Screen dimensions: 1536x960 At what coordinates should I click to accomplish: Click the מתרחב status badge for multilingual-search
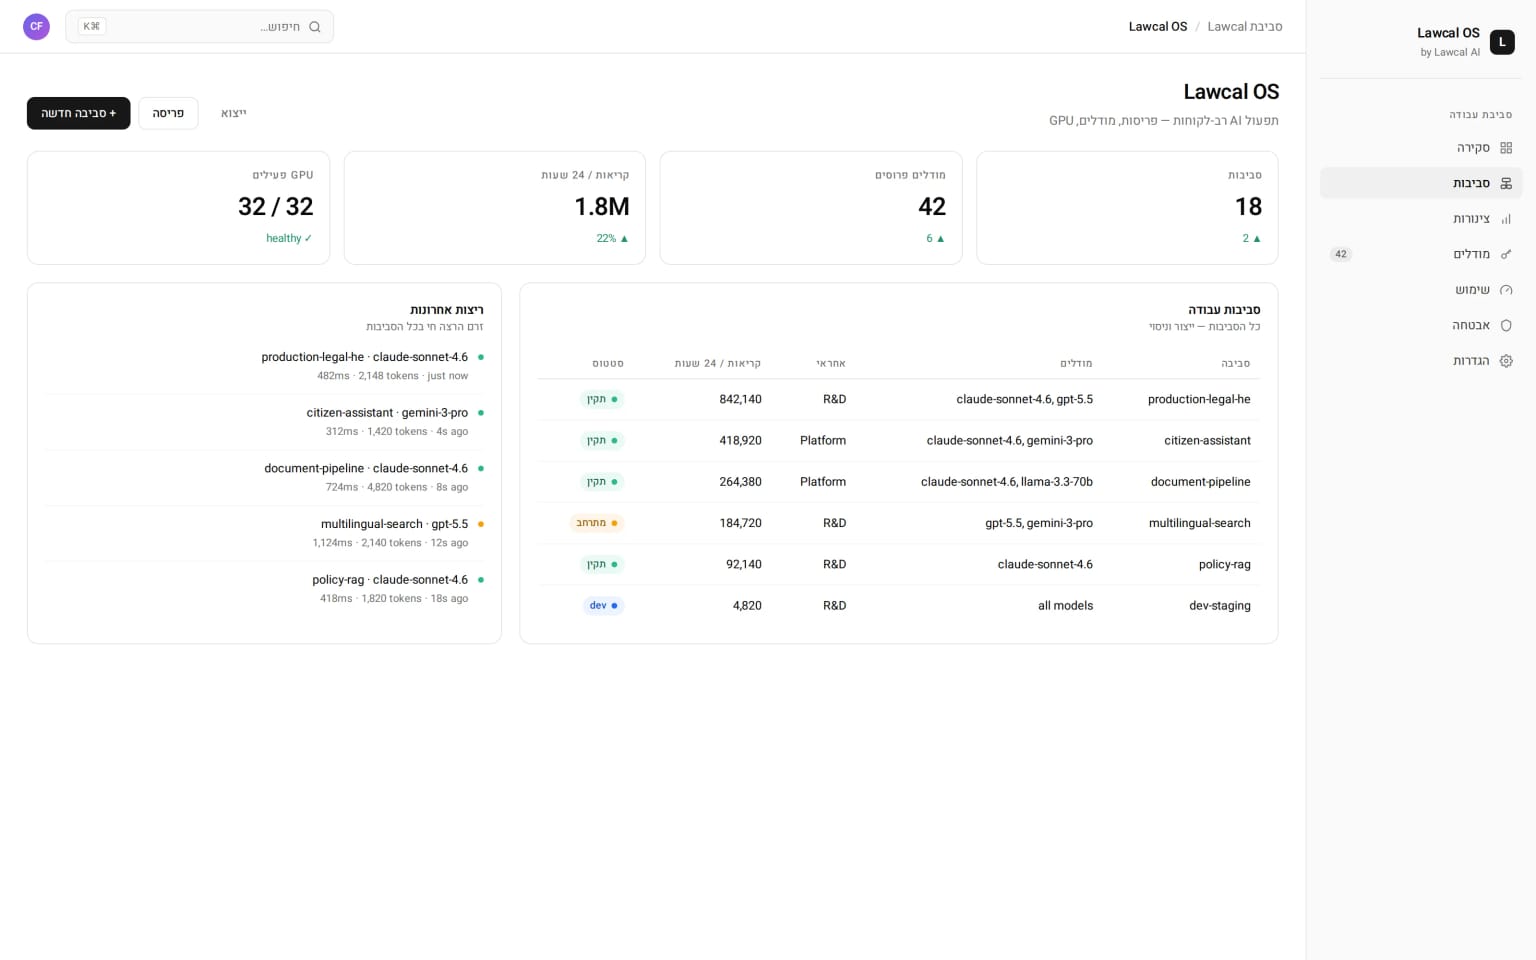click(x=597, y=523)
